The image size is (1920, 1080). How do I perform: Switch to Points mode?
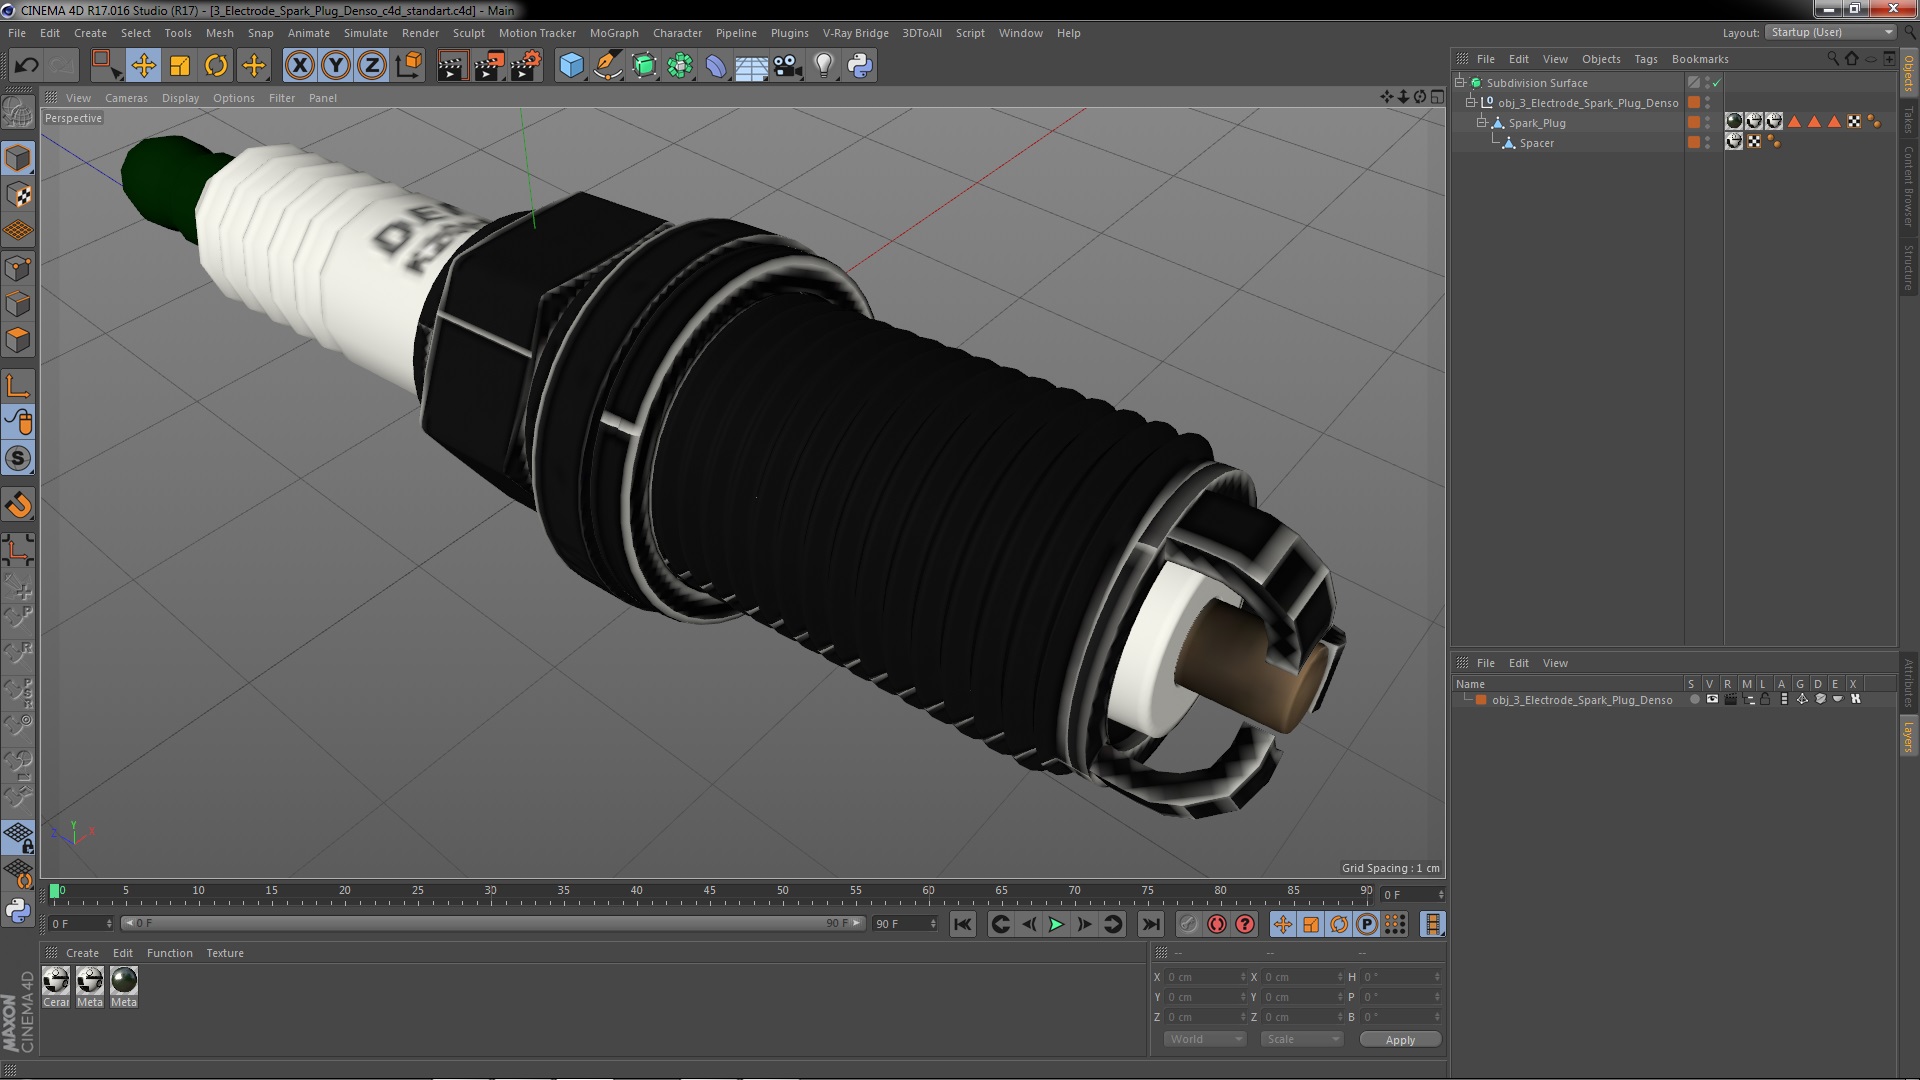coord(18,268)
